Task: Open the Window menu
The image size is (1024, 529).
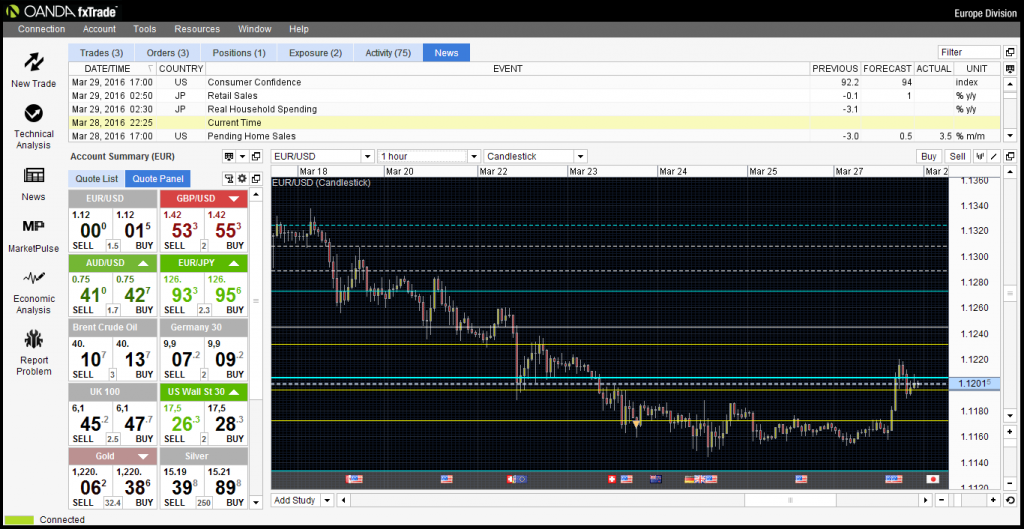Action: pos(255,29)
